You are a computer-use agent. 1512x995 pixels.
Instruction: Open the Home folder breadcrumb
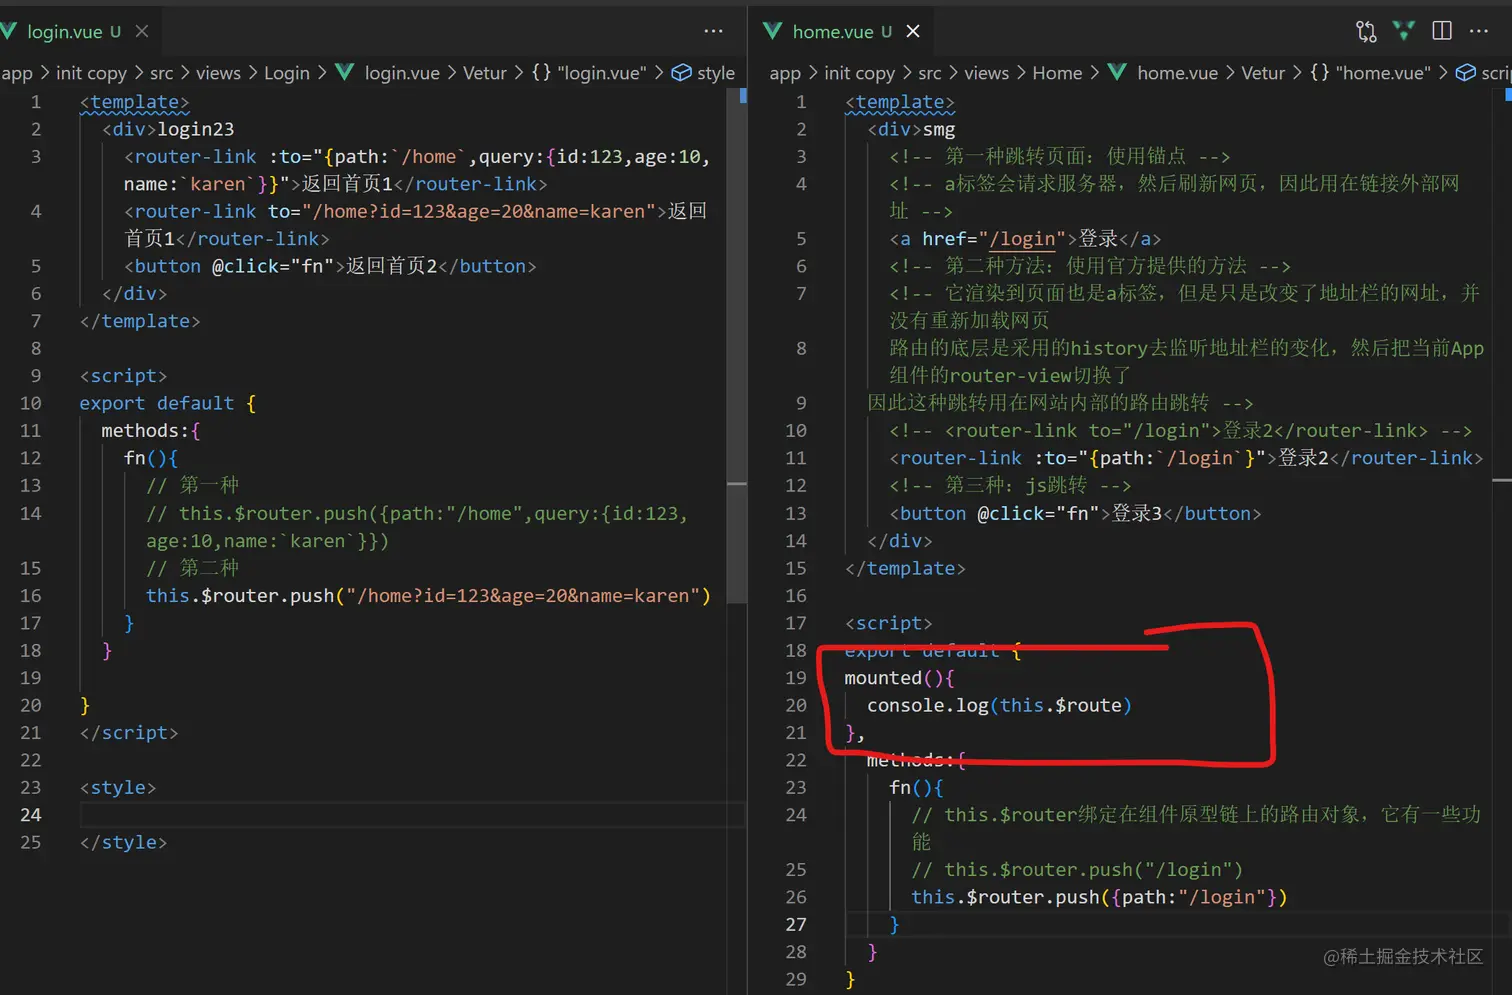(x=1057, y=73)
